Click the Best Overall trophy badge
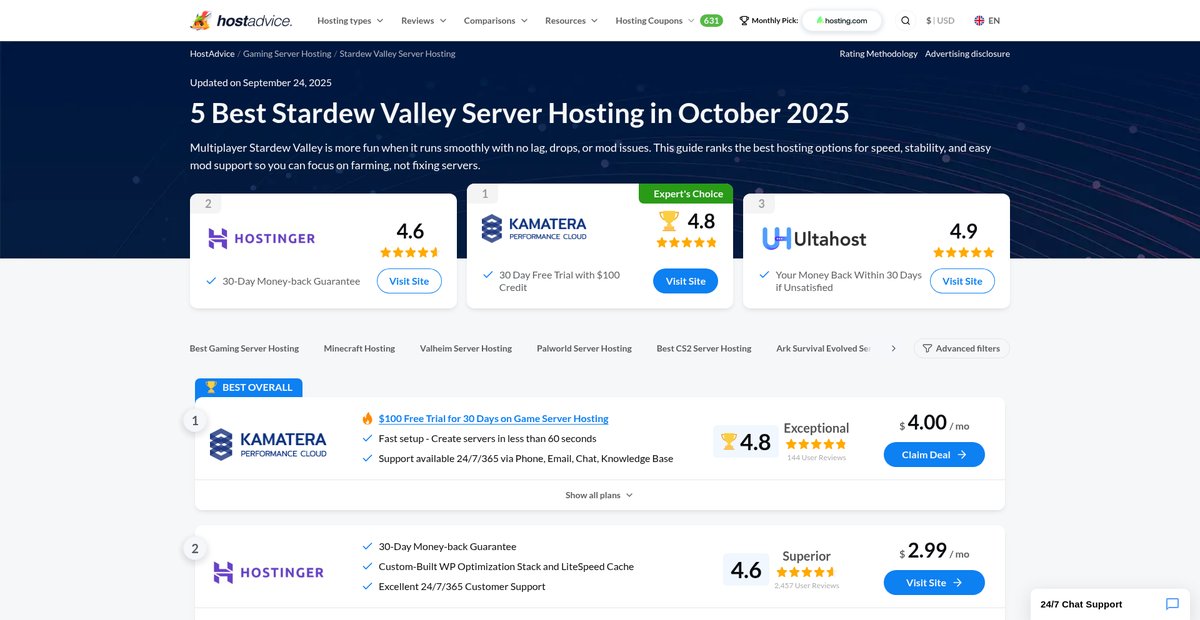The width and height of the screenshot is (1200, 620). coord(249,387)
